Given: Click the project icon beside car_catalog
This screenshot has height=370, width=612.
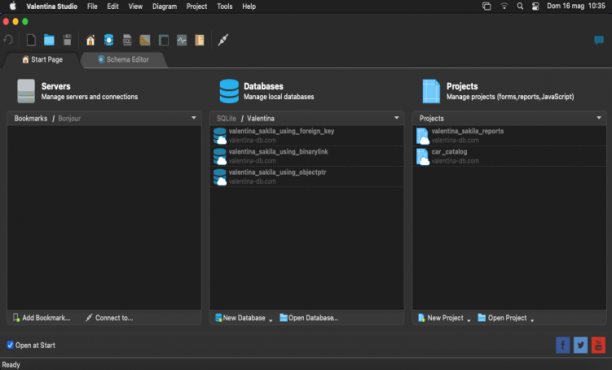Looking at the screenshot, I should [x=423, y=157].
